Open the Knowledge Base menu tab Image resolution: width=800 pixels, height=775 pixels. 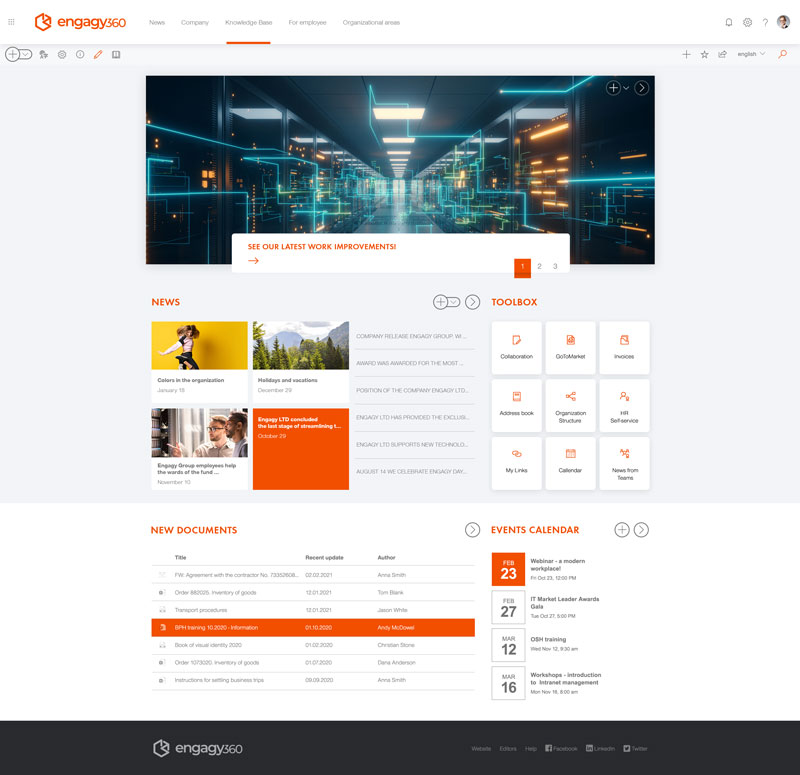tap(248, 22)
